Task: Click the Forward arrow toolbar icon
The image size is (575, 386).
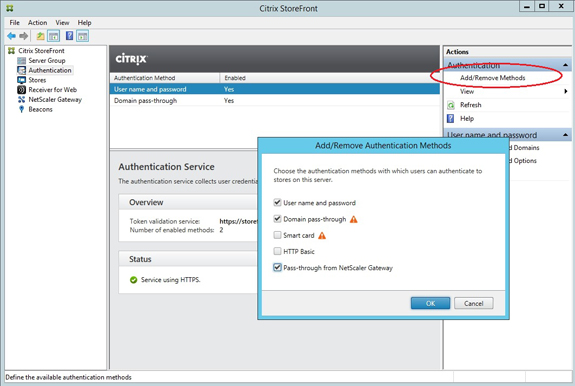Action: coord(24,36)
